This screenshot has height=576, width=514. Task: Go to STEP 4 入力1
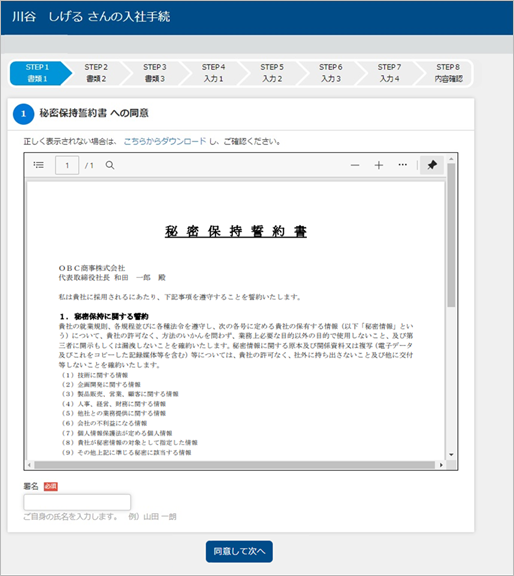pos(213,73)
